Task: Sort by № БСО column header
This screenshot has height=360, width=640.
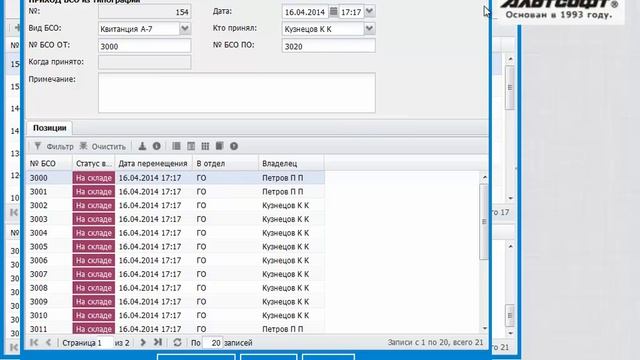Action: (x=49, y=164)
